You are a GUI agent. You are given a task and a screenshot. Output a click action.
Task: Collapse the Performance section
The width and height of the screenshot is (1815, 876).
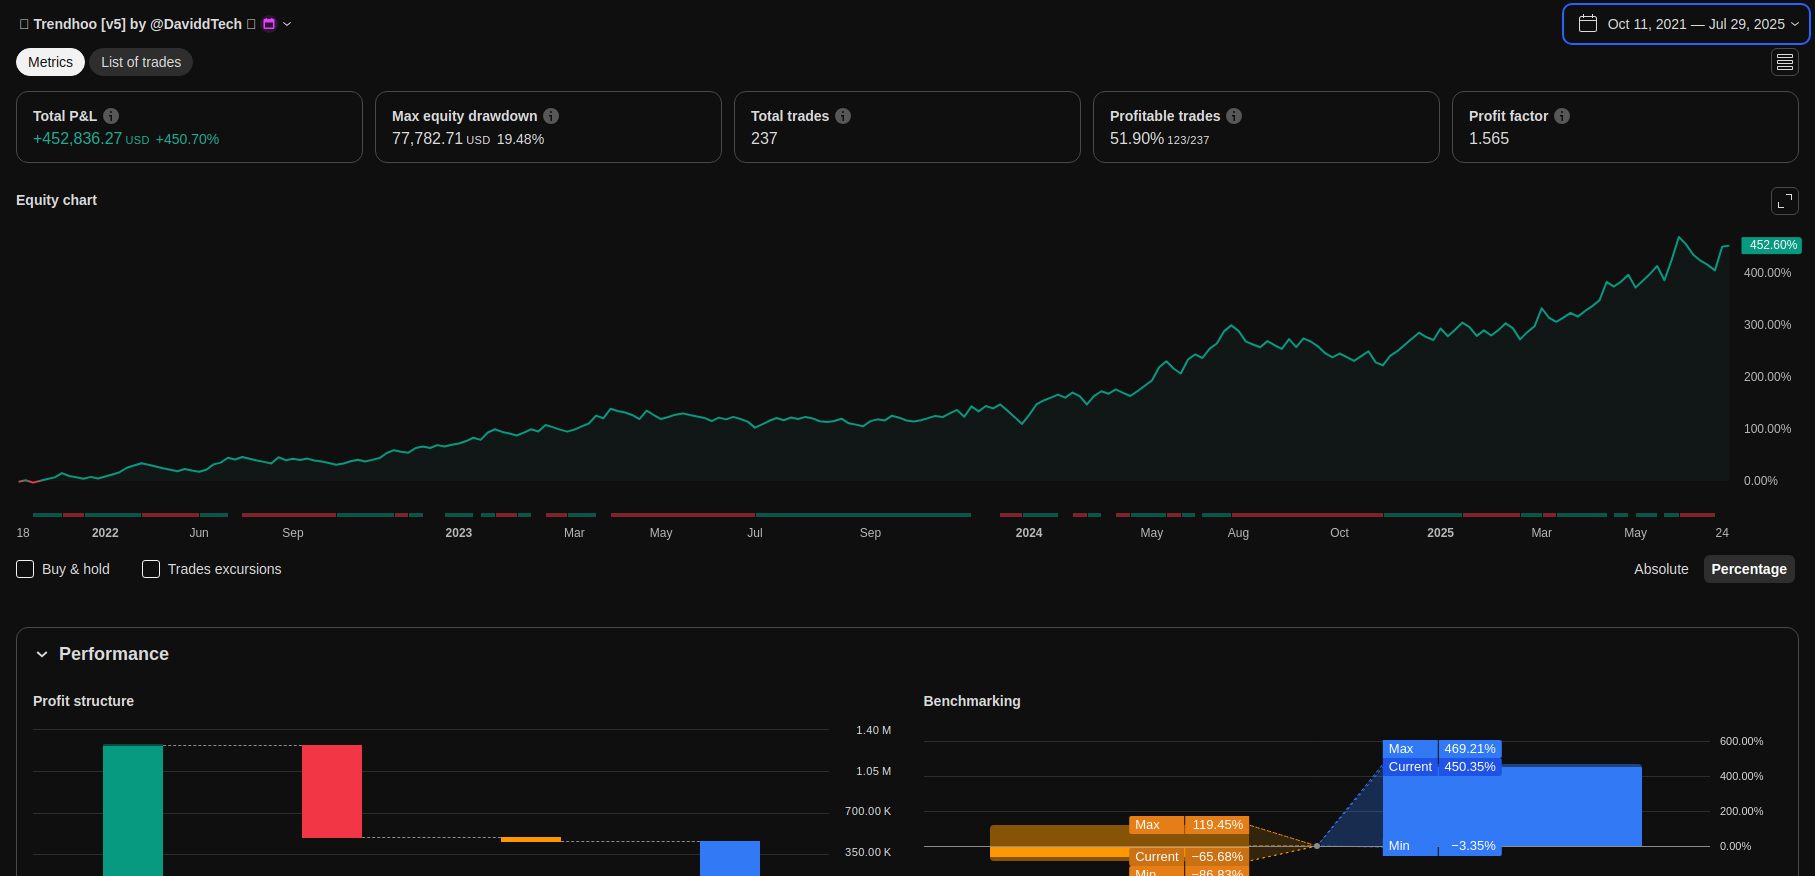tap(42, 654)
